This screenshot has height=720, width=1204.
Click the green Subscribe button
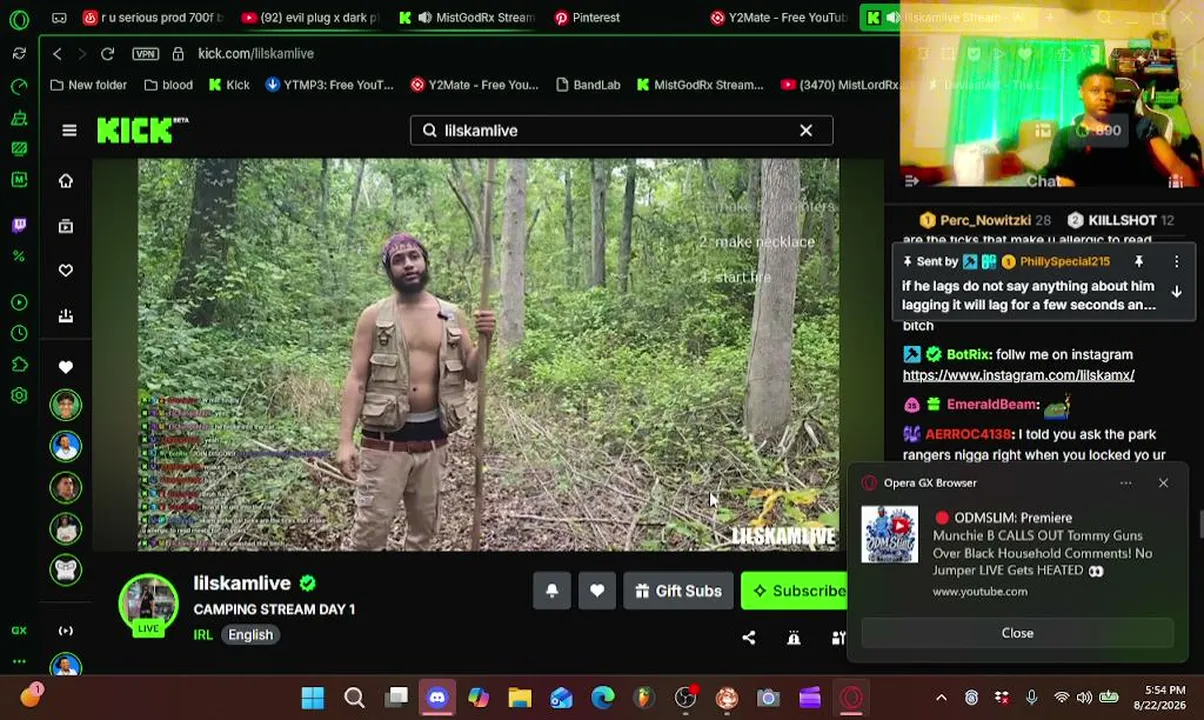coord(795,591)
